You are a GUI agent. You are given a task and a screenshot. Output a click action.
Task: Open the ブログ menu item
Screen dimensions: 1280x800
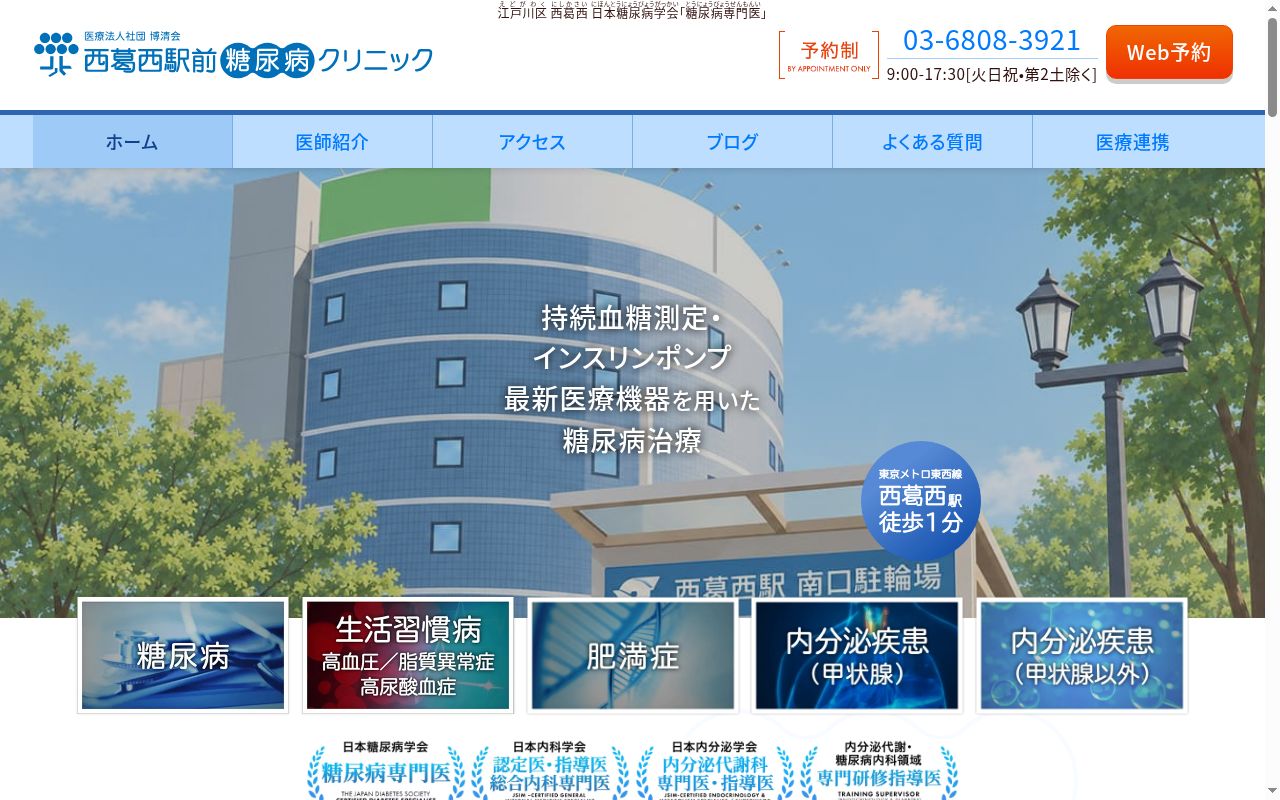732,142
